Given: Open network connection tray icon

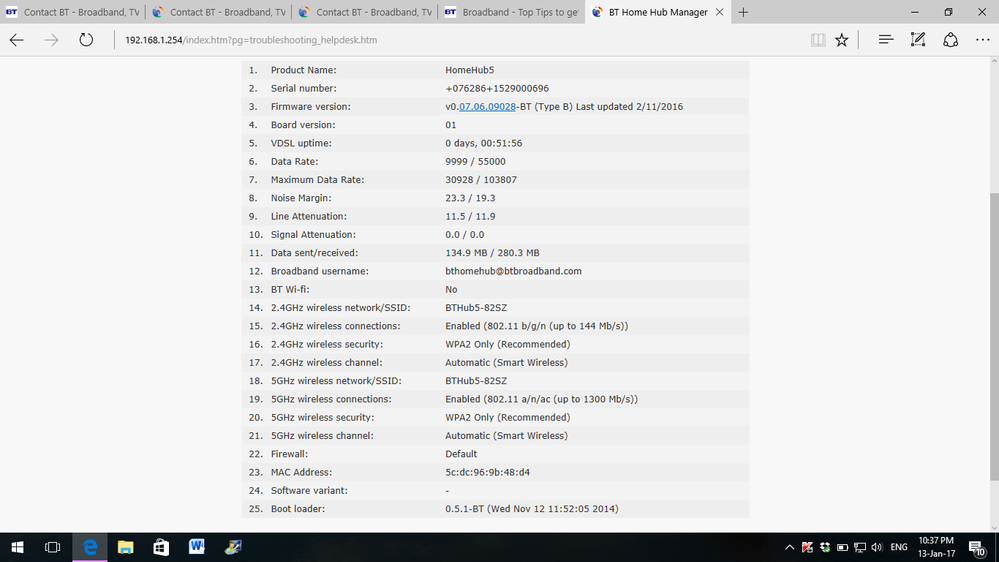Looking at the screenshot, I should coord(860,547).
